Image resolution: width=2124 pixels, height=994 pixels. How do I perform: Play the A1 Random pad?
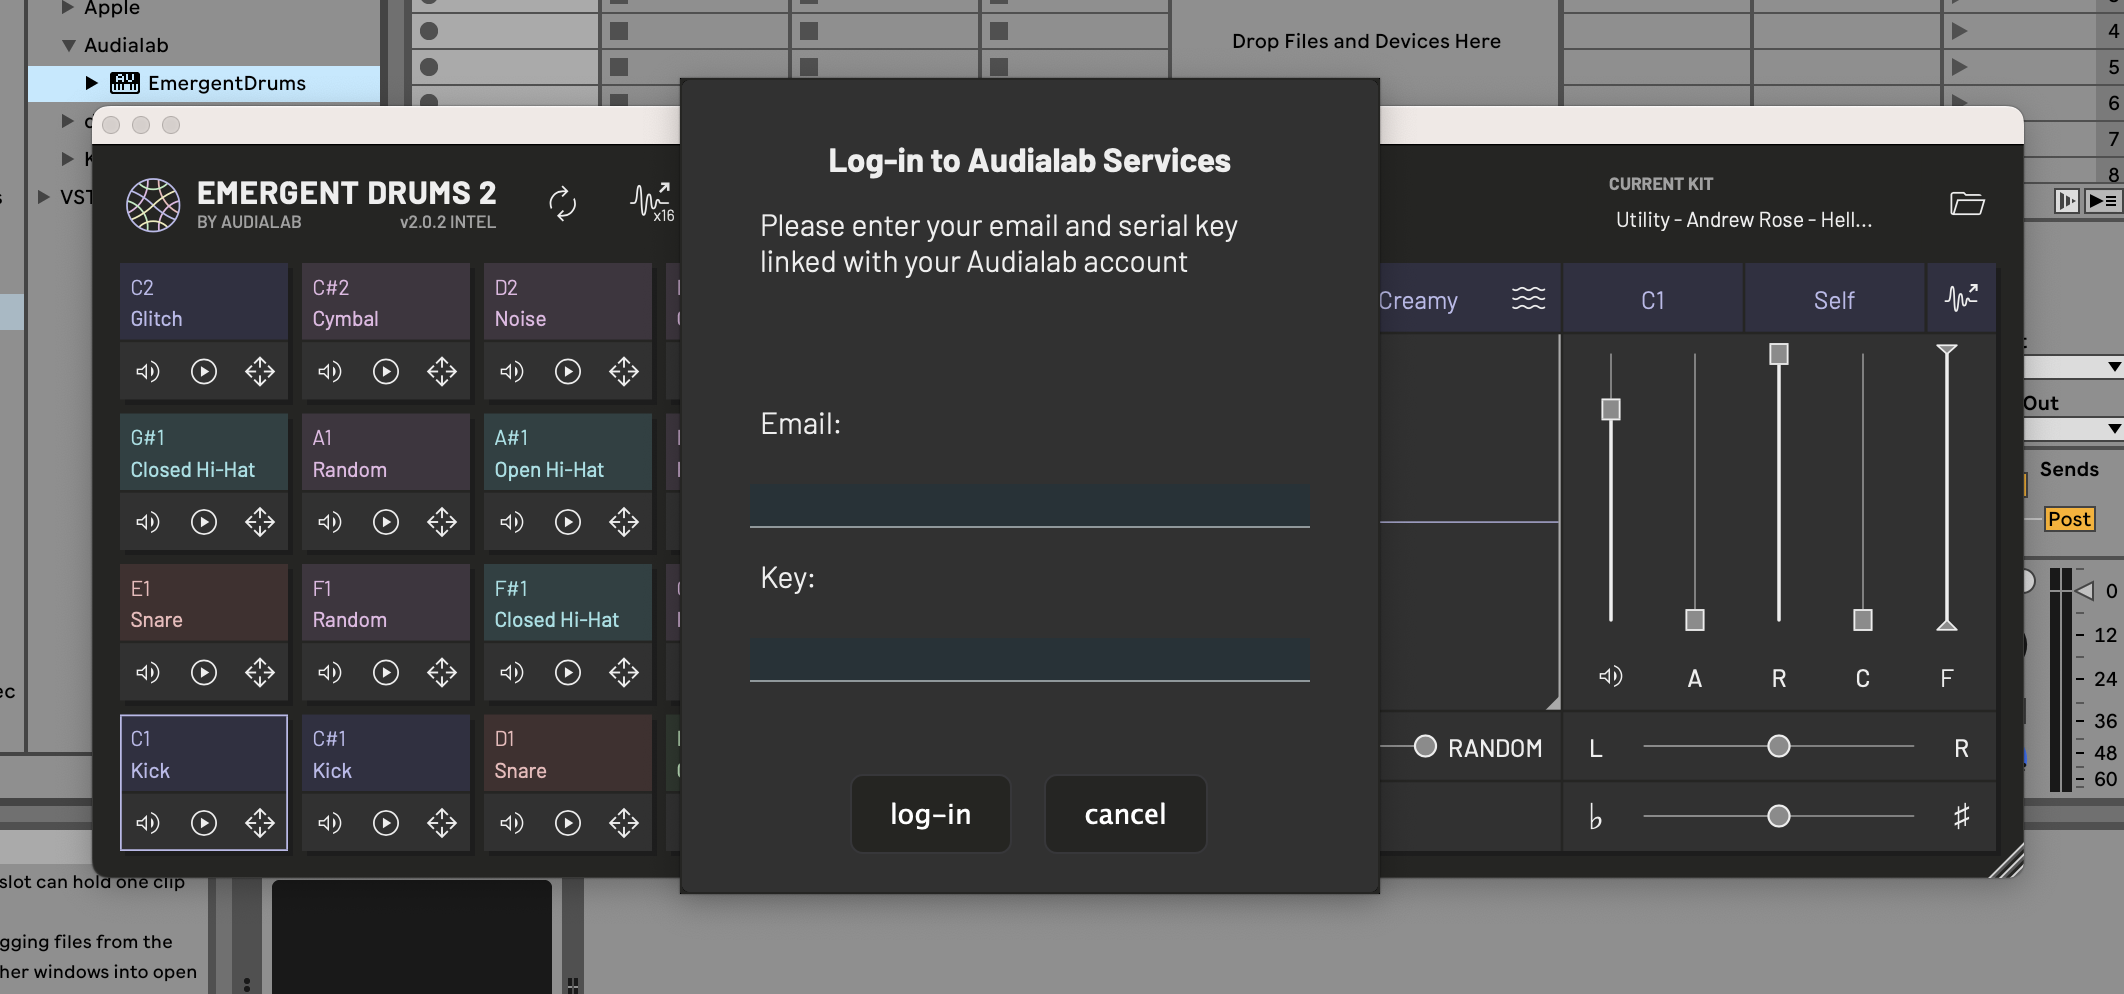tap(386, 522)
